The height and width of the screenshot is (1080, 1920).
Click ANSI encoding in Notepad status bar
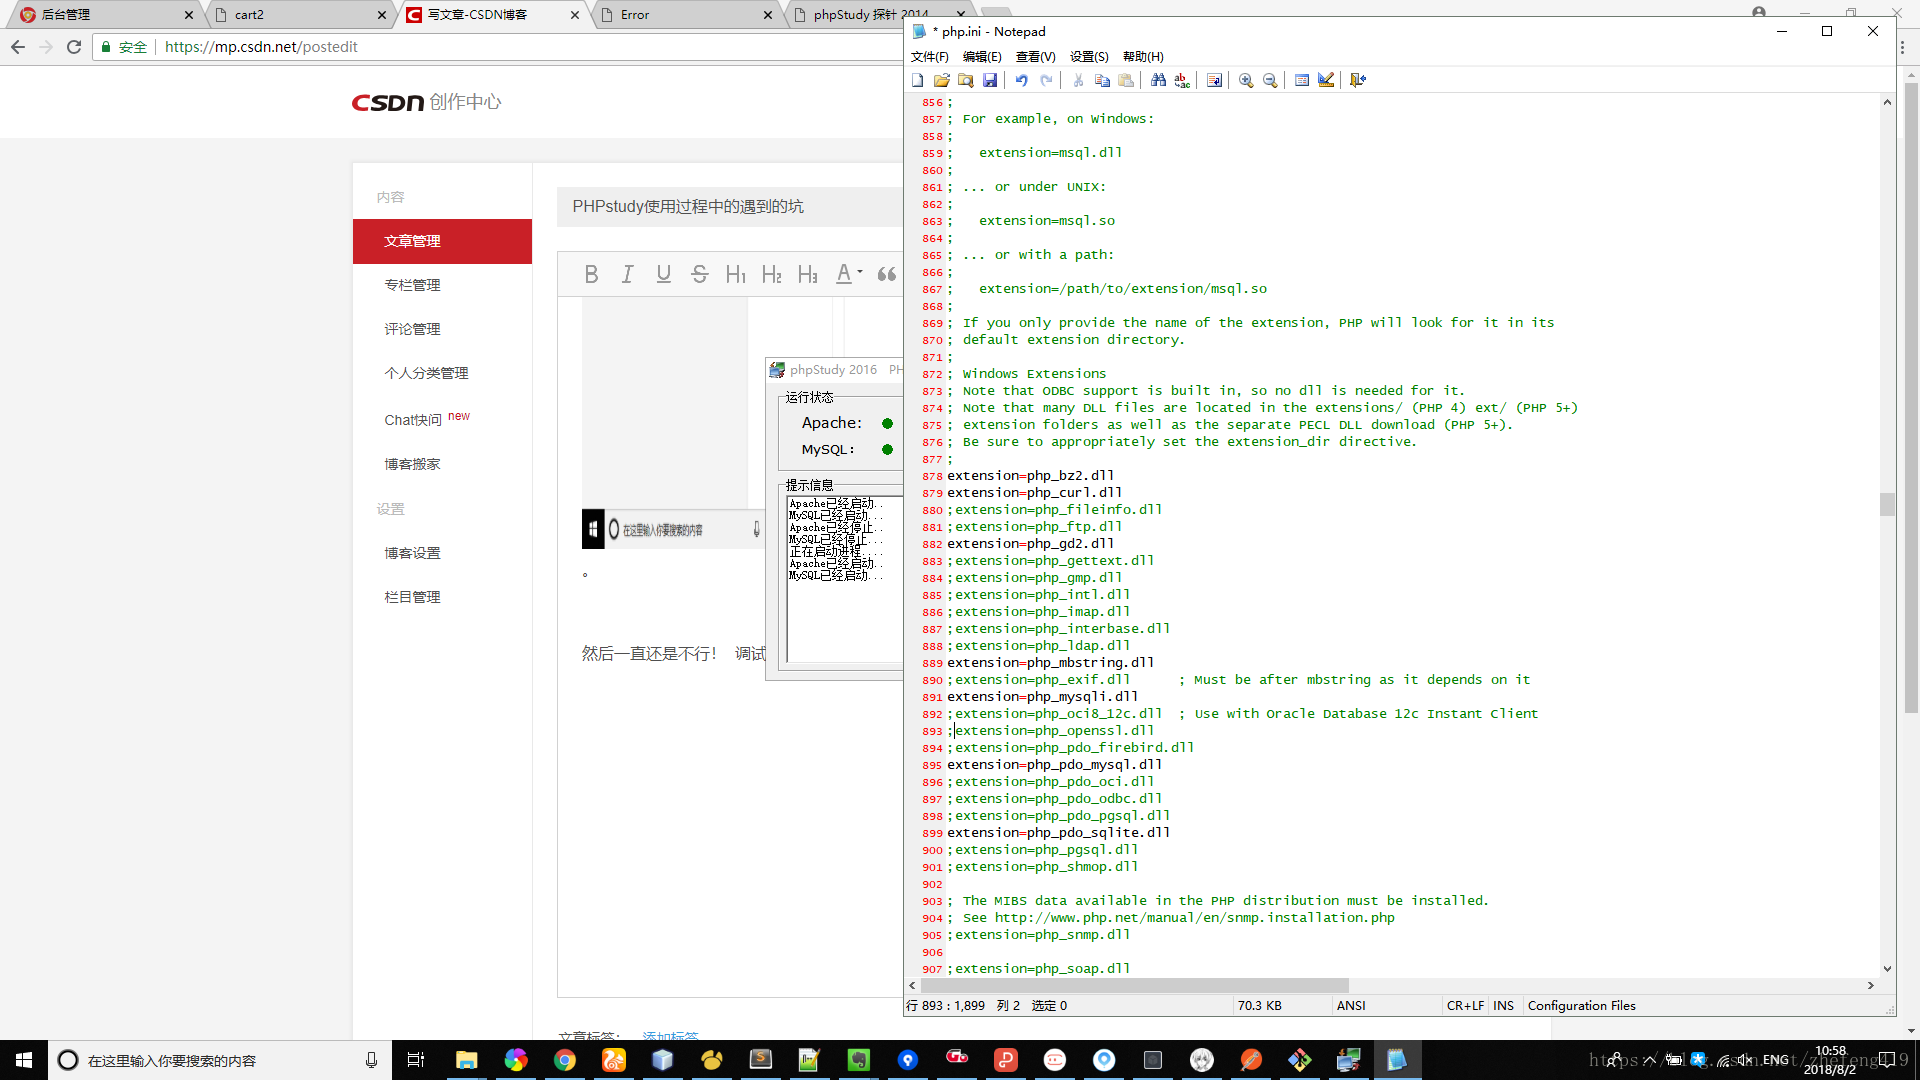point(1351,1006)
